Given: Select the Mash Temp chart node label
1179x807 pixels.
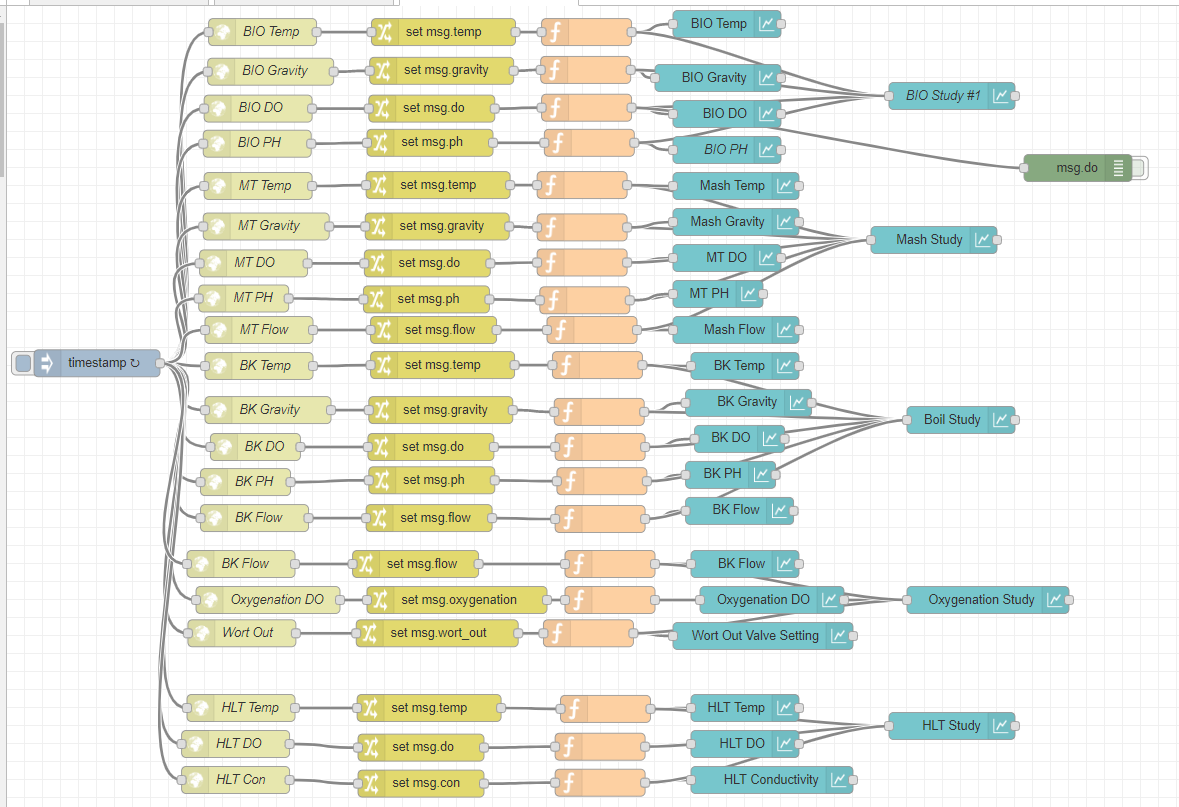Looking at the screenshot, I should point(732,185).
